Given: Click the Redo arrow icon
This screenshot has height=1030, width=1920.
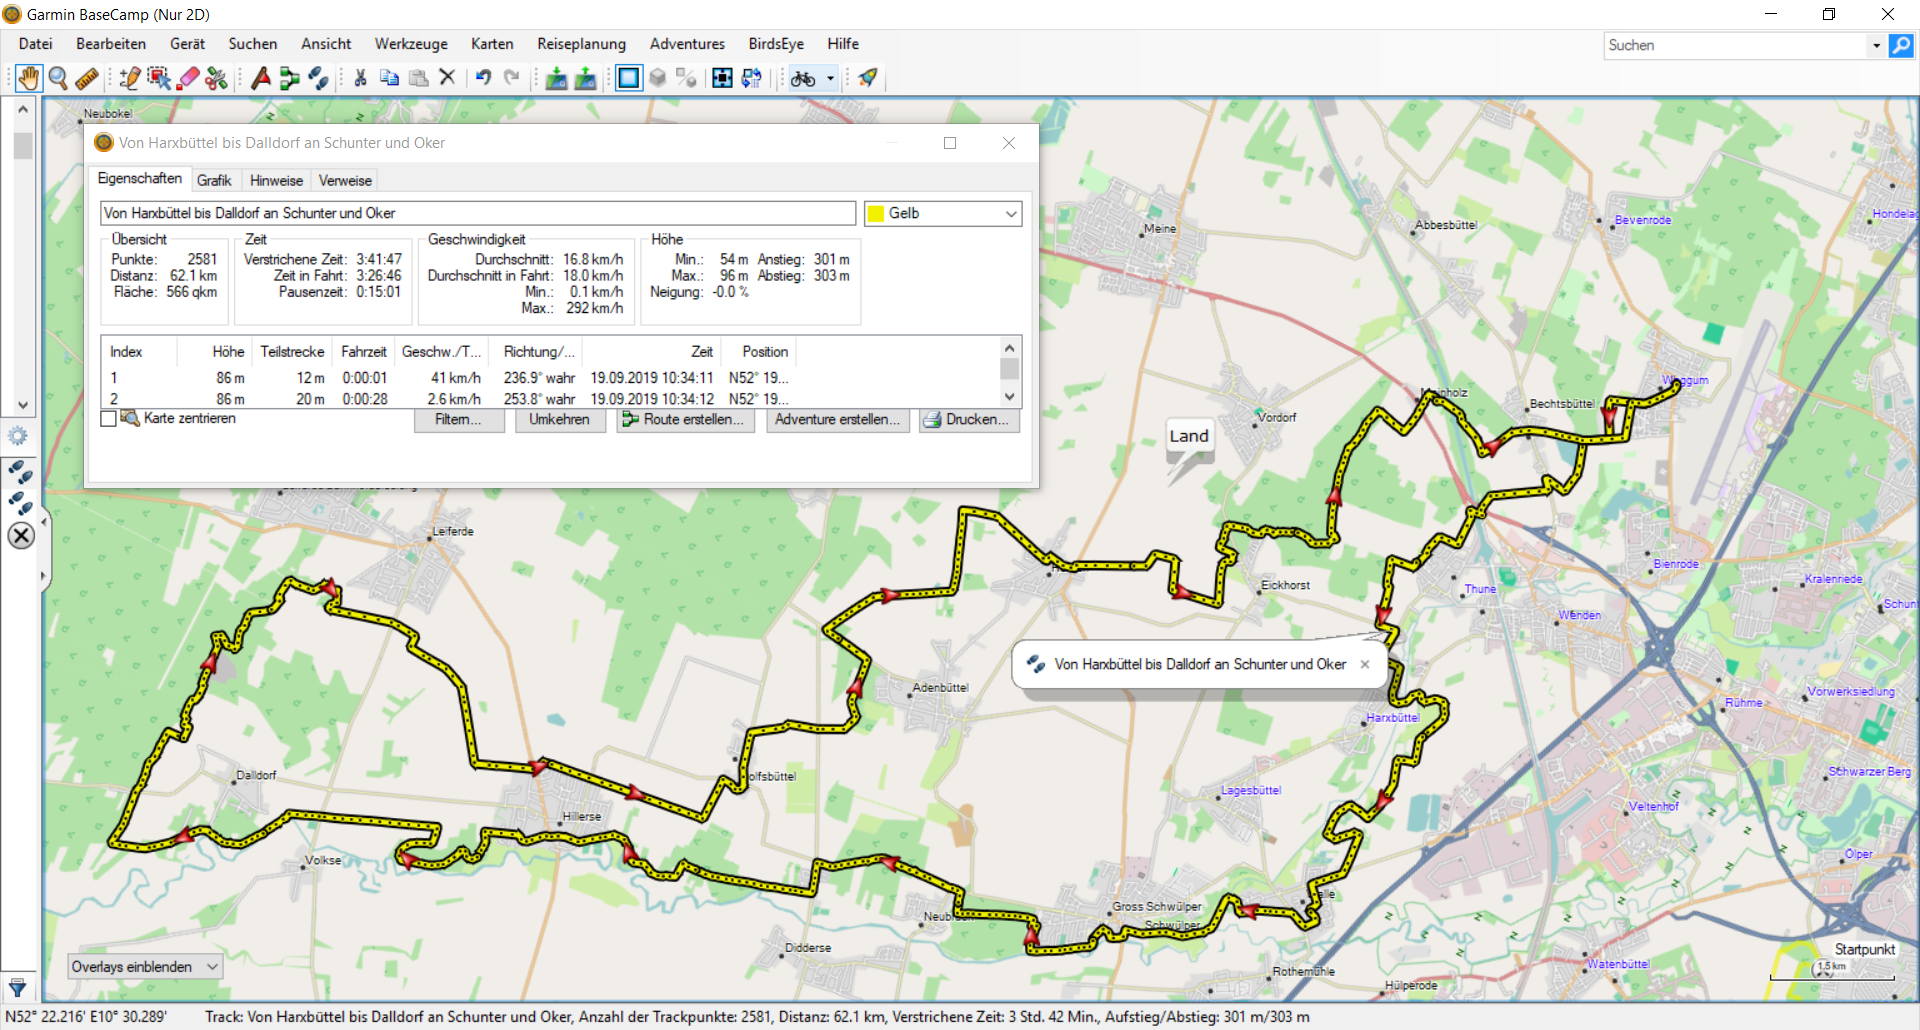Looking at the screenshot, I should [x=512, y=78].
